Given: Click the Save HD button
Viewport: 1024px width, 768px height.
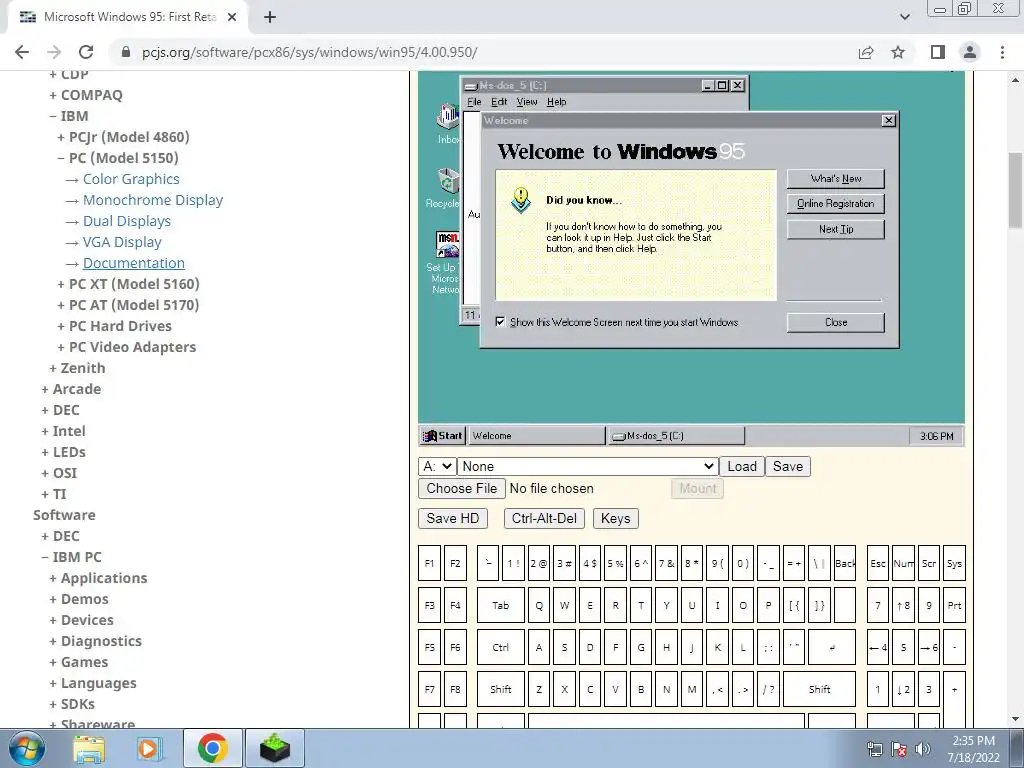Looking at the screenshot, I should coord(453,519).
